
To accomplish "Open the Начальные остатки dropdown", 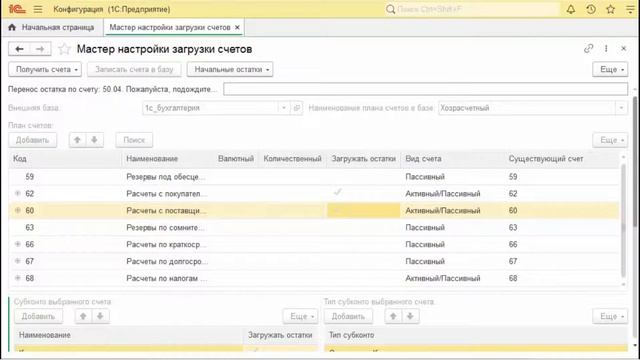I will [230, 69].
